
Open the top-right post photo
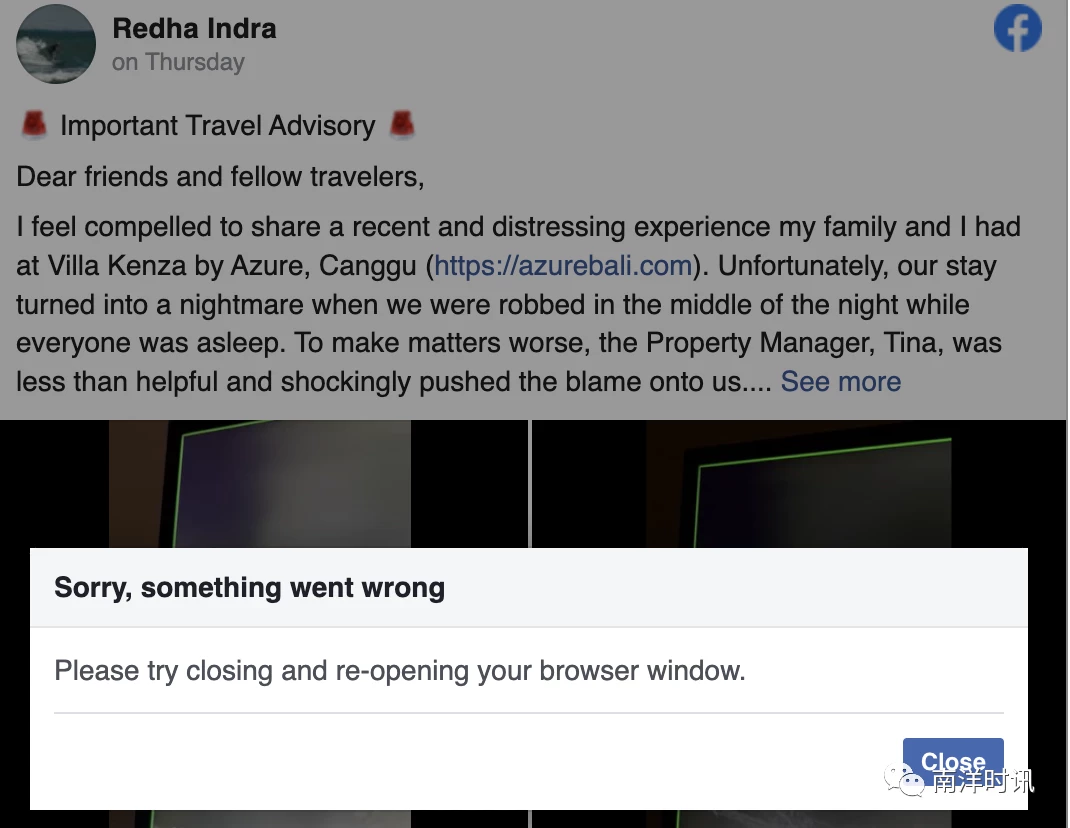pos(798,483)
